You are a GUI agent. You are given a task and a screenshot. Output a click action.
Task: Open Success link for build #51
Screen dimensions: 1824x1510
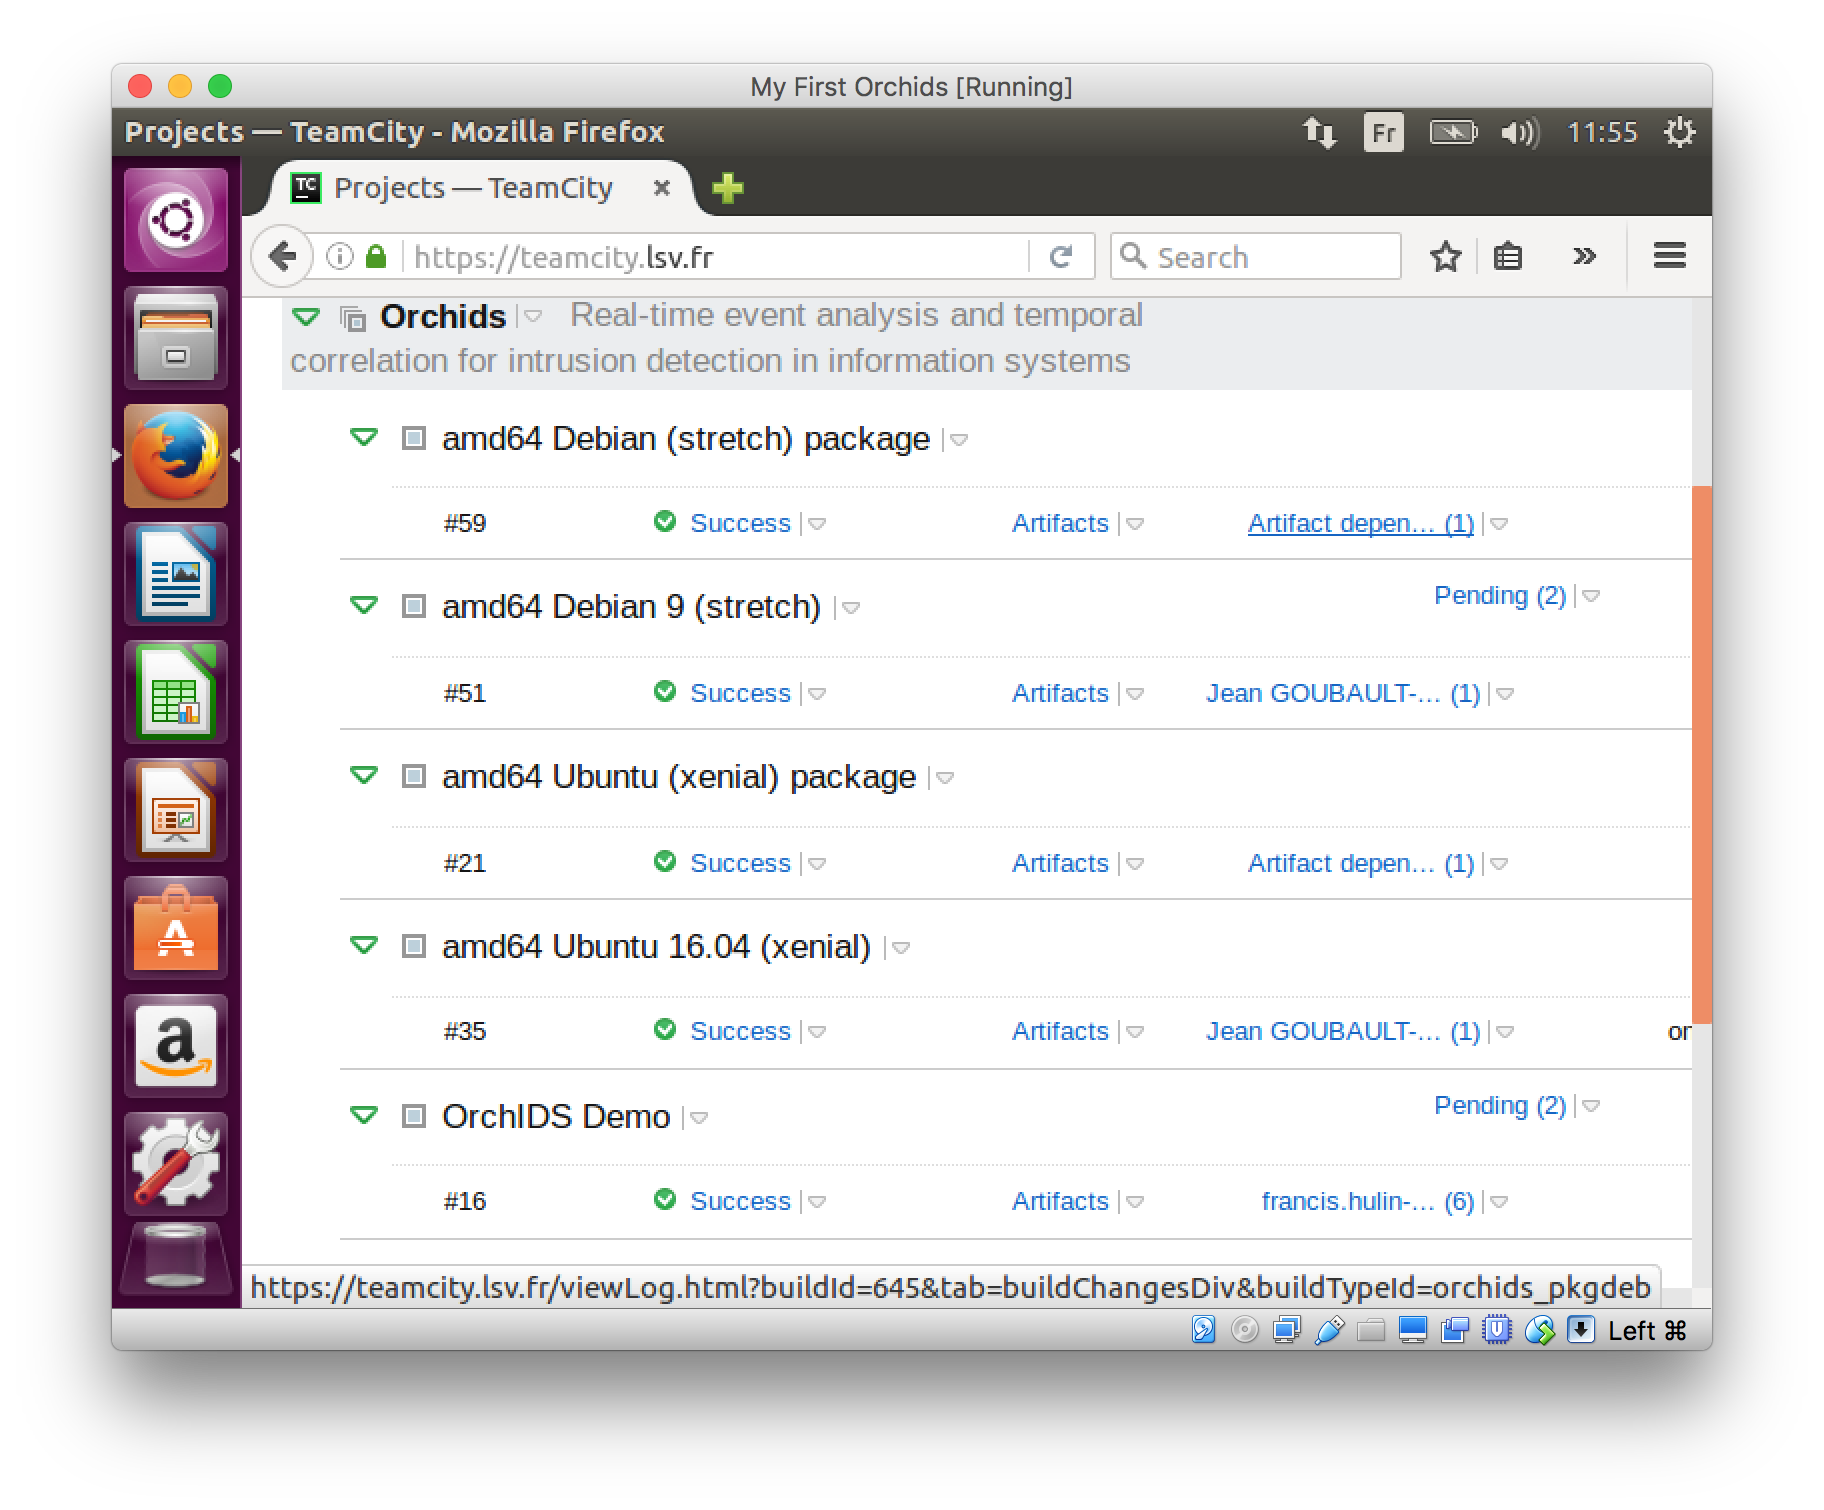click(739, 693)
